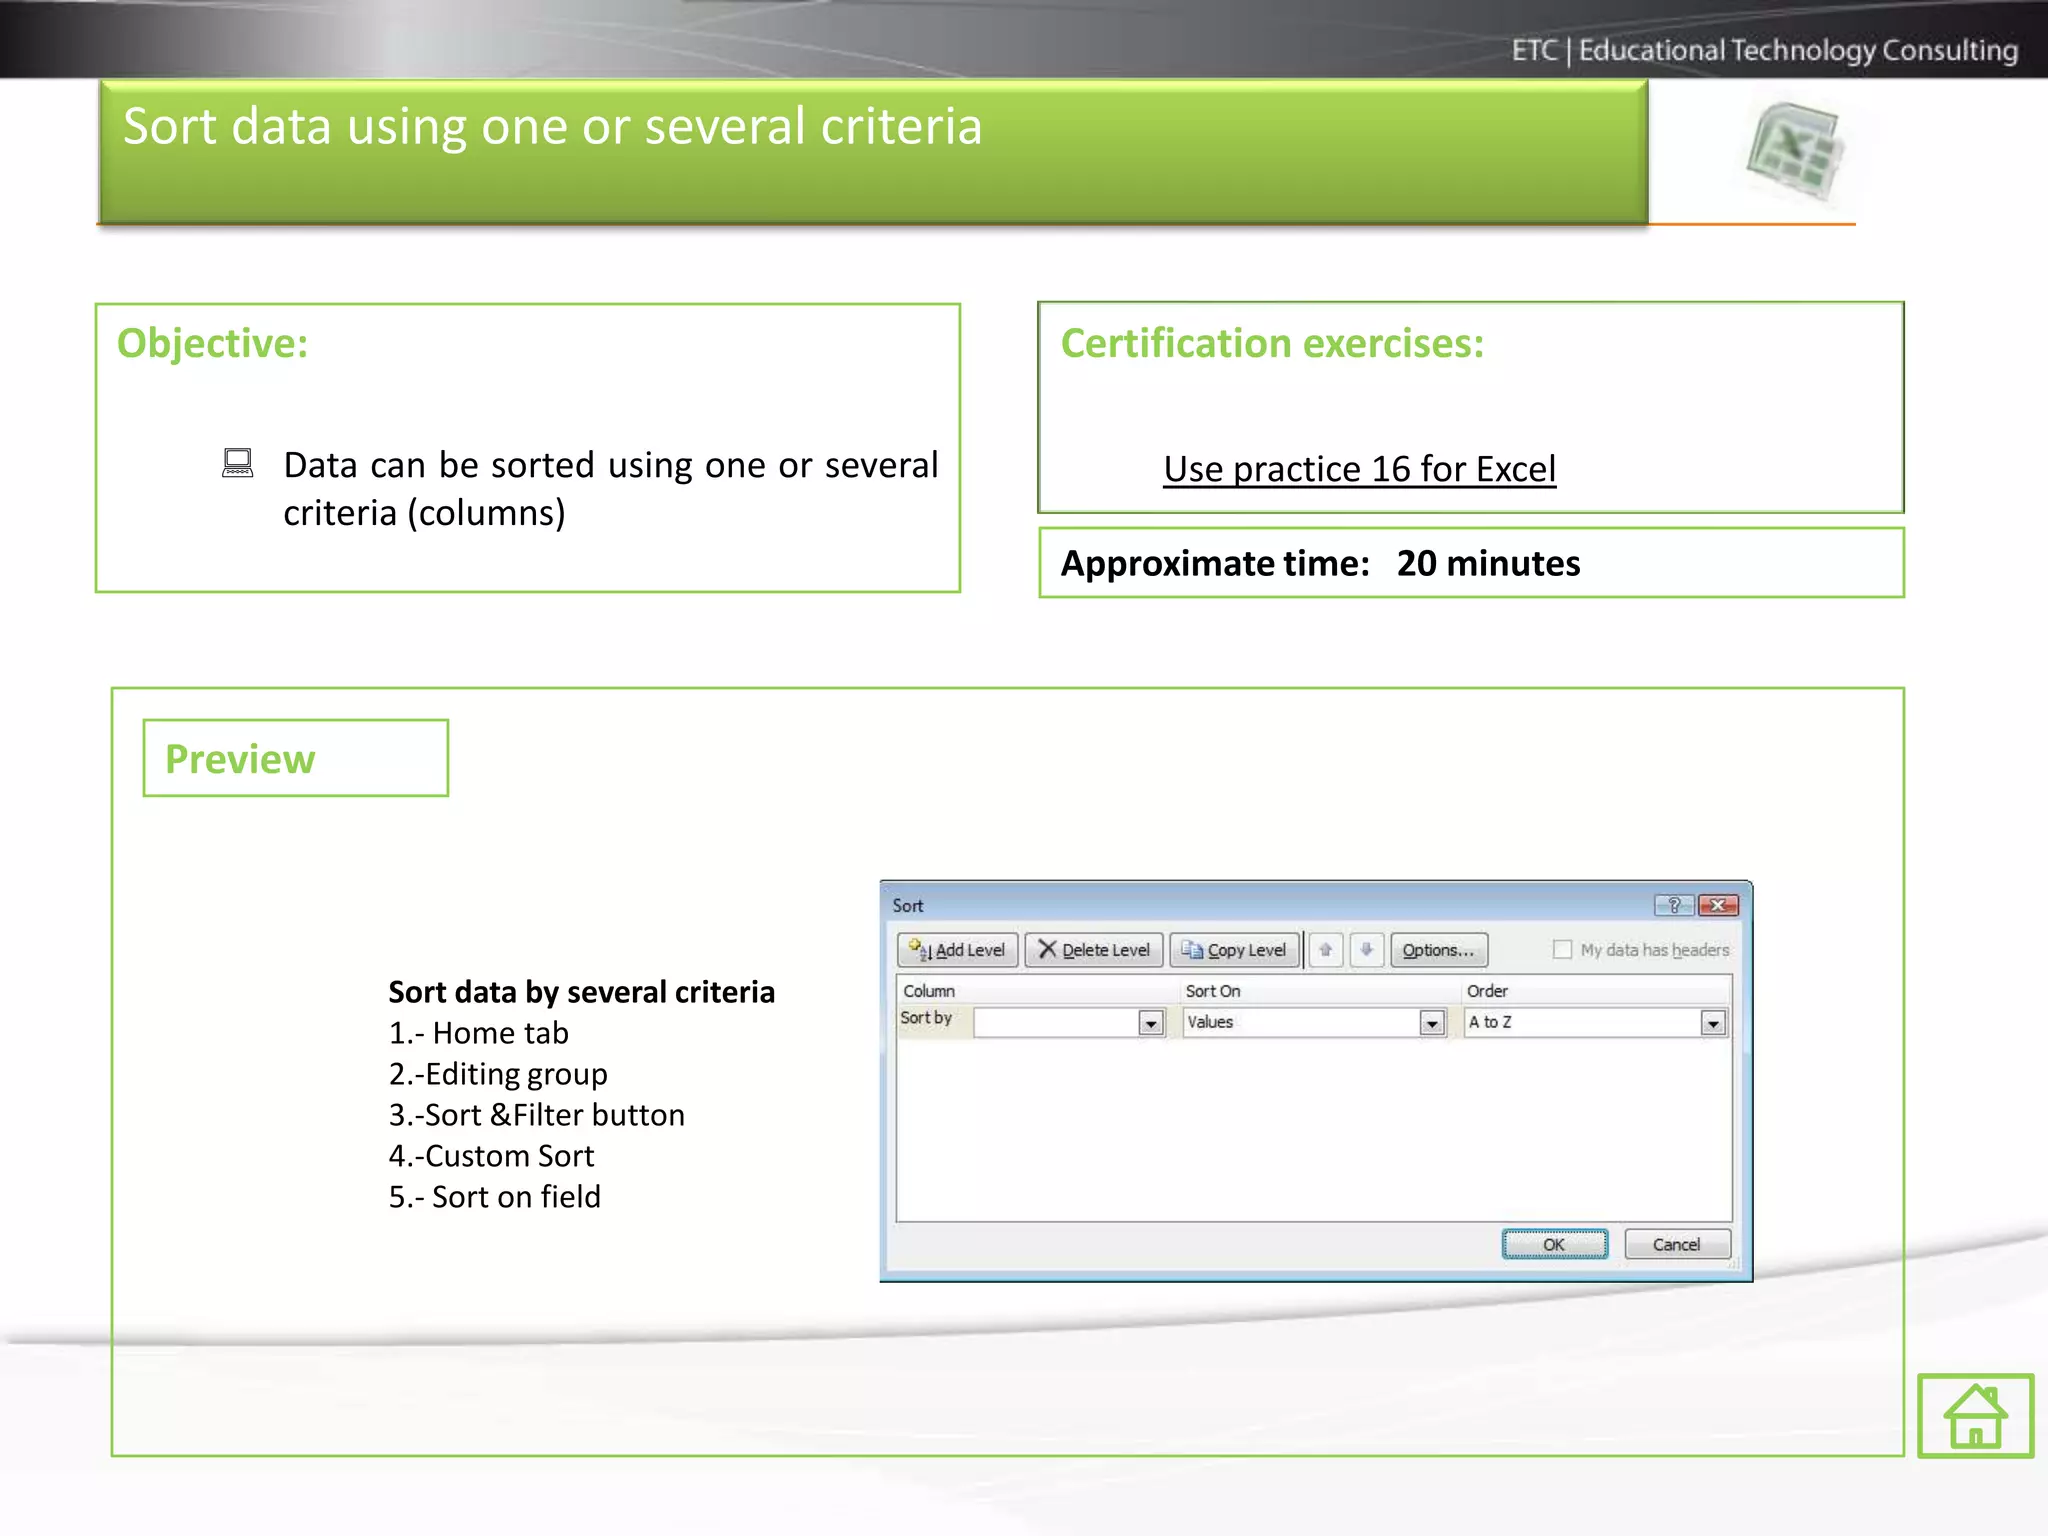Image resolution: width=2048 pixels, height=1536 pixels.
Task: Expand the Sort On Values dropdown
Action: tap(1433, 1023)
